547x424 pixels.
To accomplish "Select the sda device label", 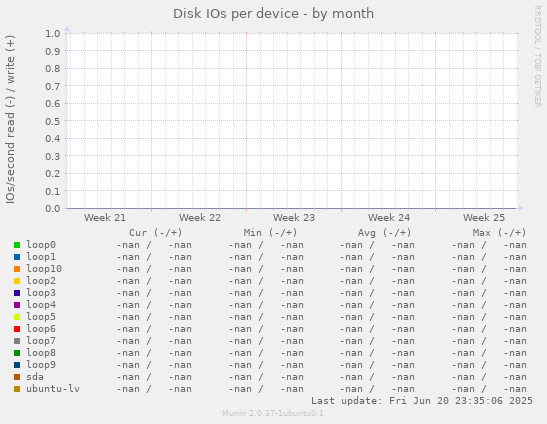I will click(x=35, y=377).
